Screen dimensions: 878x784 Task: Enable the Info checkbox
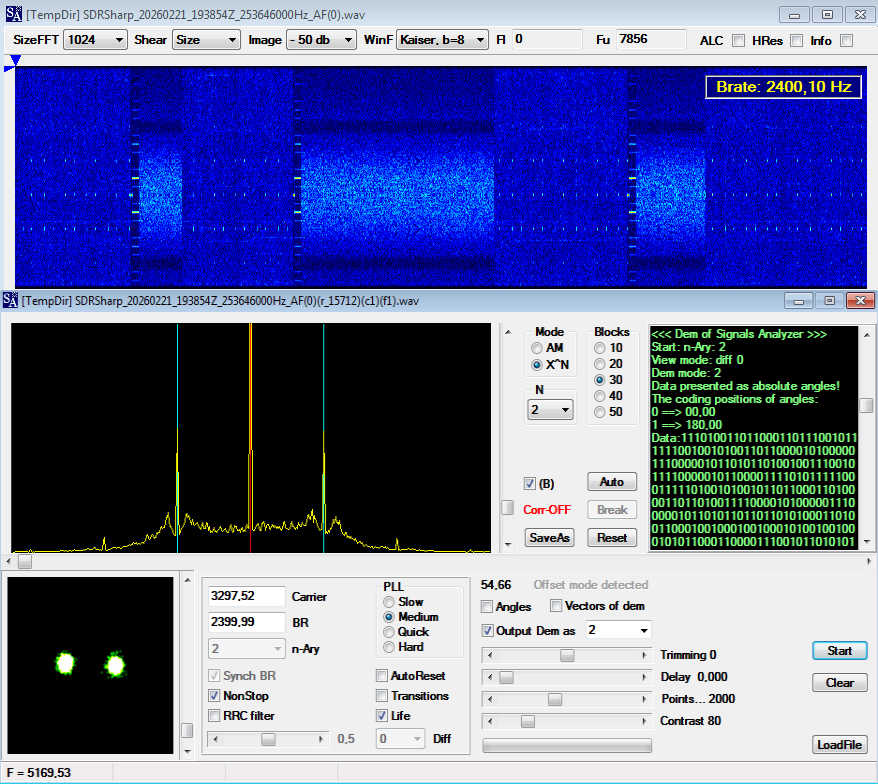coord(847,40)
